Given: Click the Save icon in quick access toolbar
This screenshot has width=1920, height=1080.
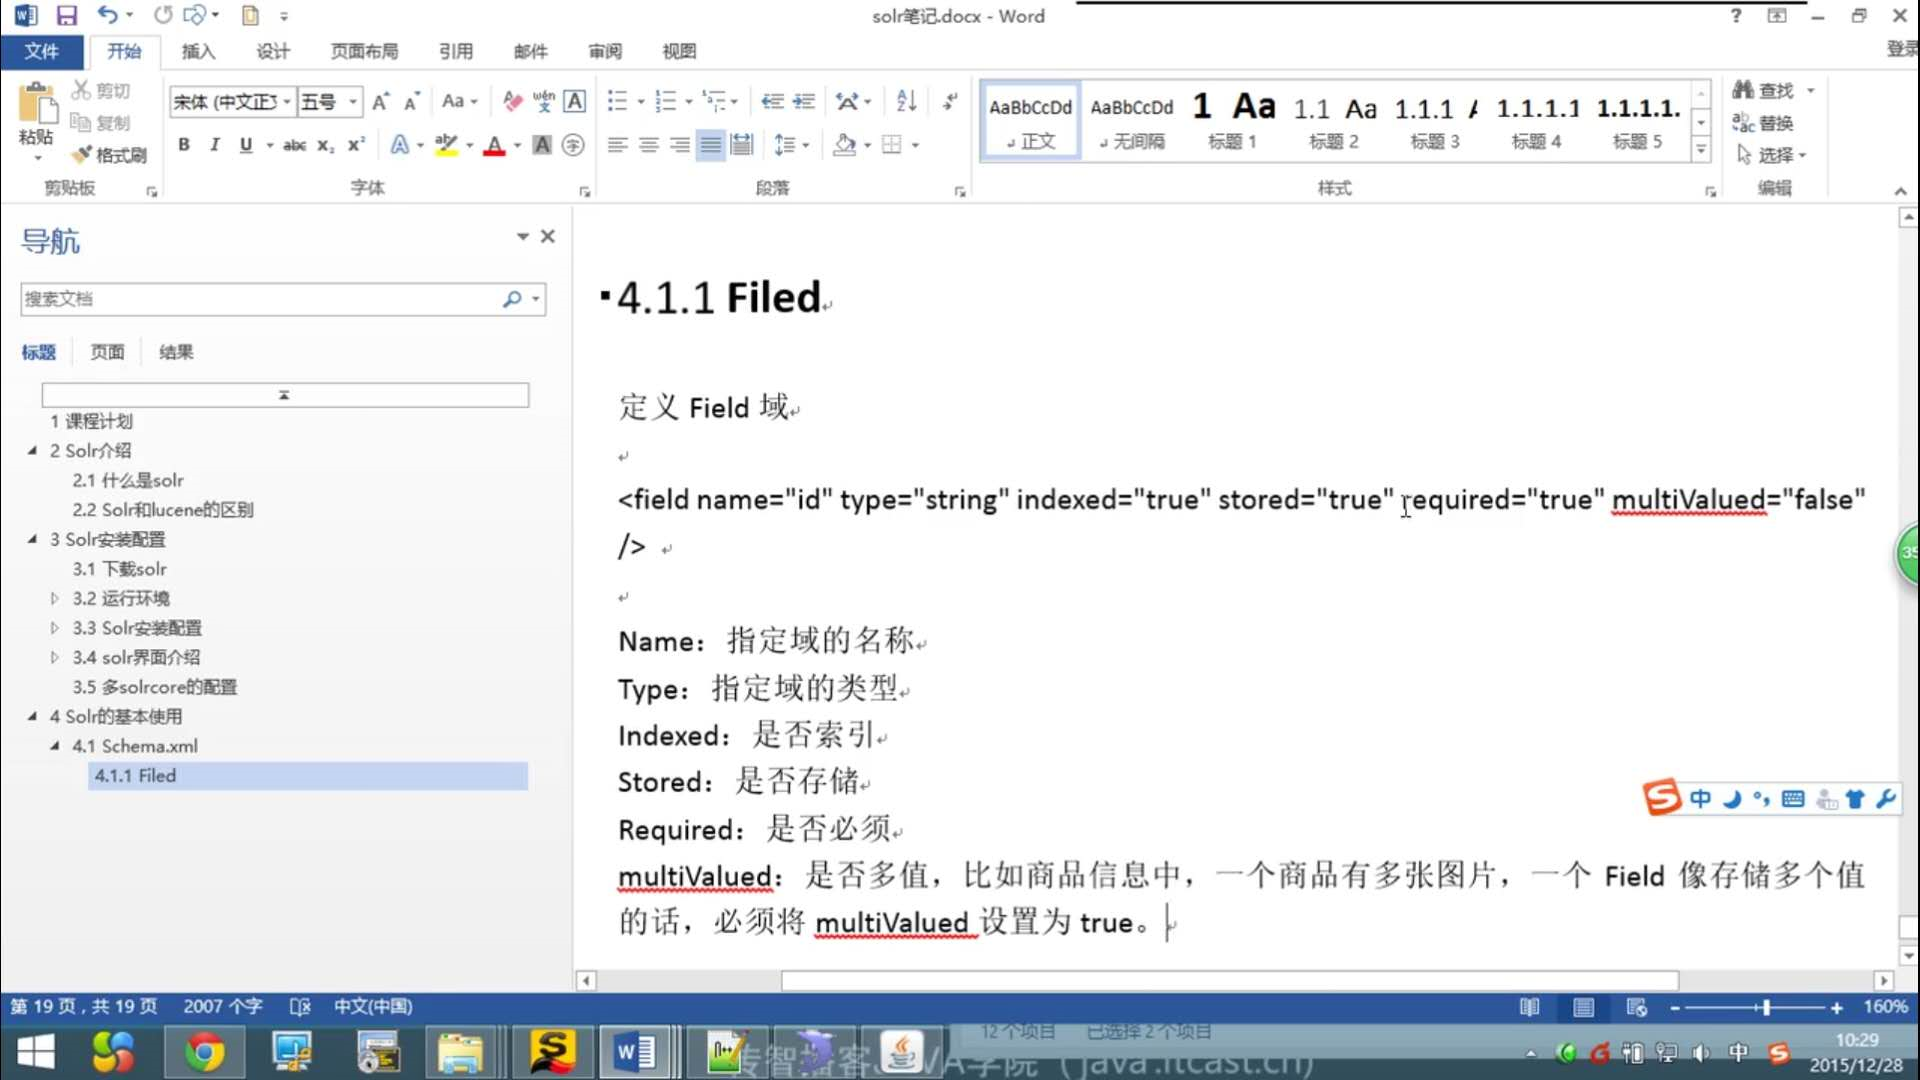Looking at the screenshot, I should tap(66, 15).
